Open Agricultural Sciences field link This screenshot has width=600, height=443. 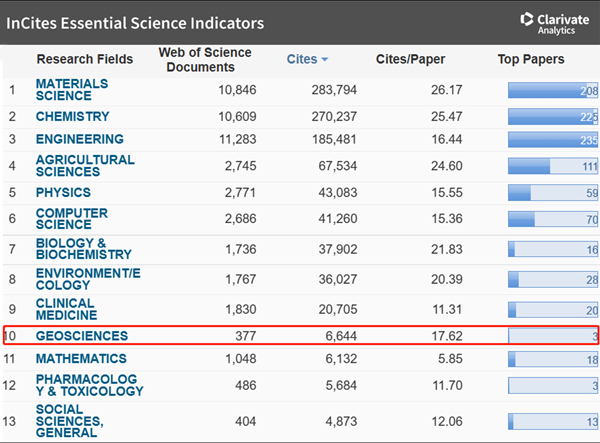point(85,166)
